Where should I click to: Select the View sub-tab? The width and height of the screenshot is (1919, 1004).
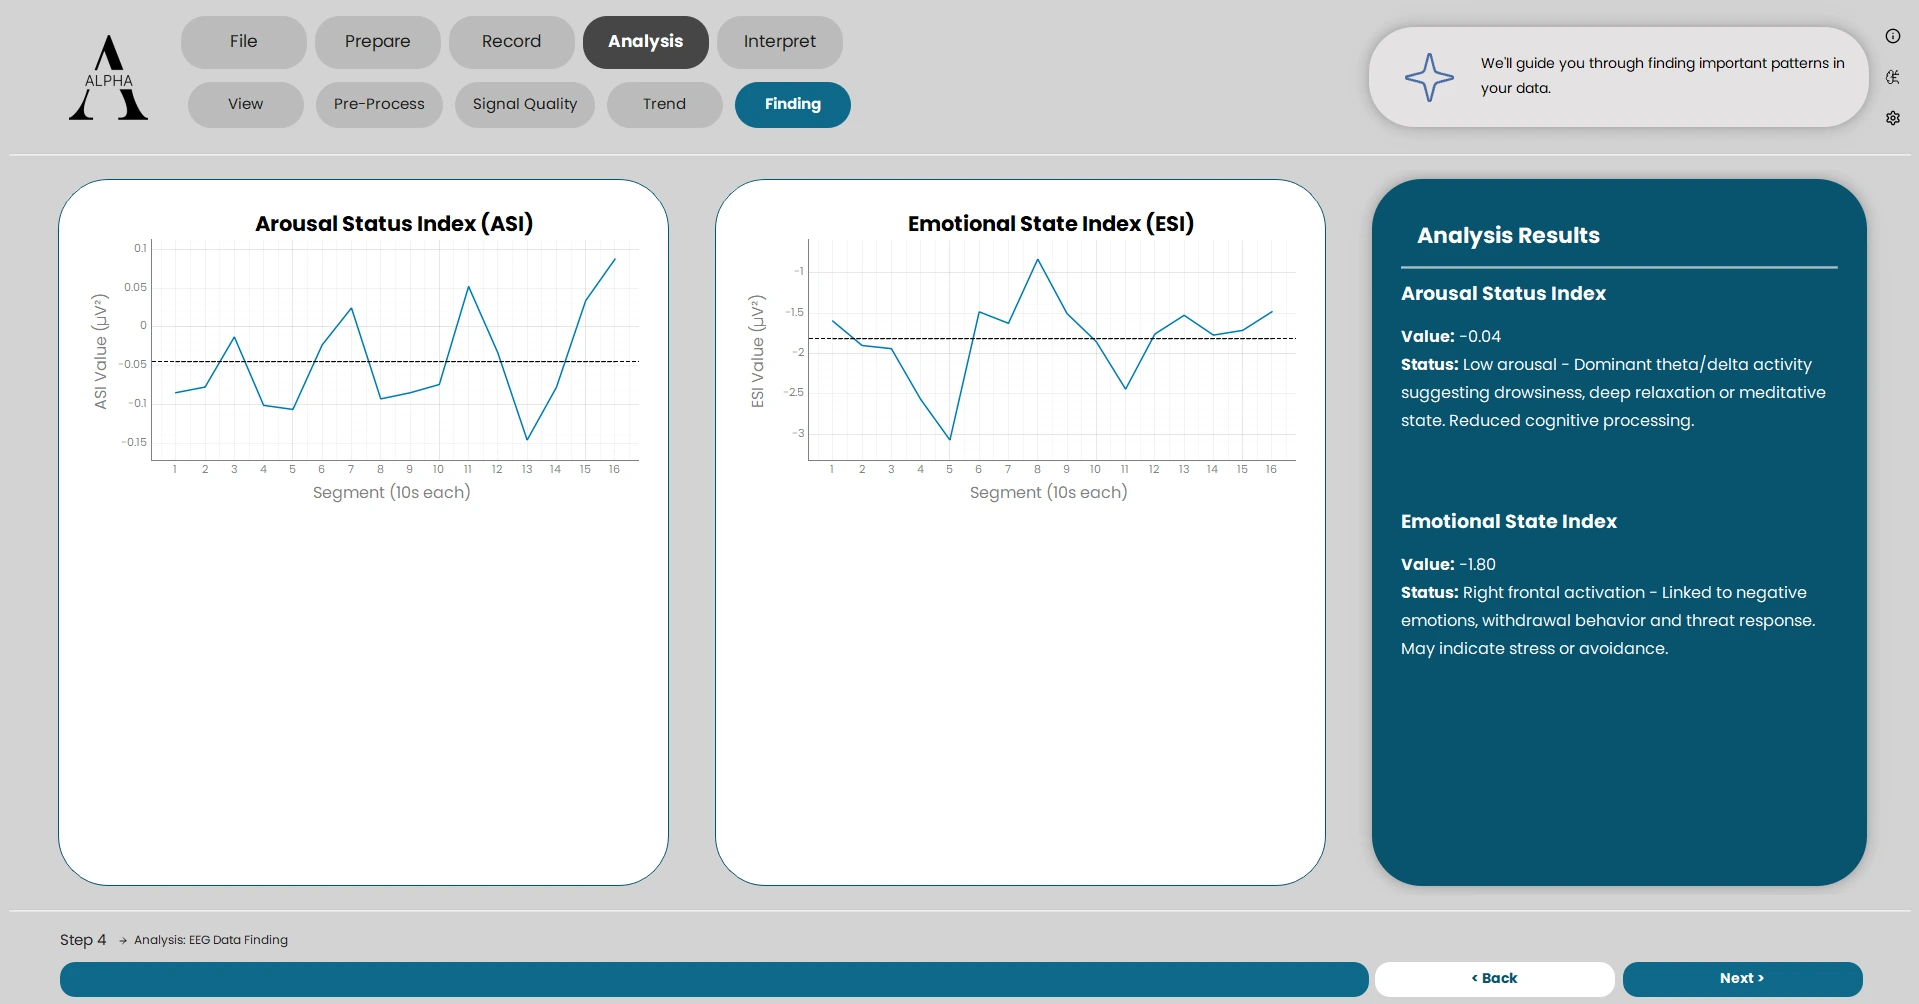(x=245, y=105)
